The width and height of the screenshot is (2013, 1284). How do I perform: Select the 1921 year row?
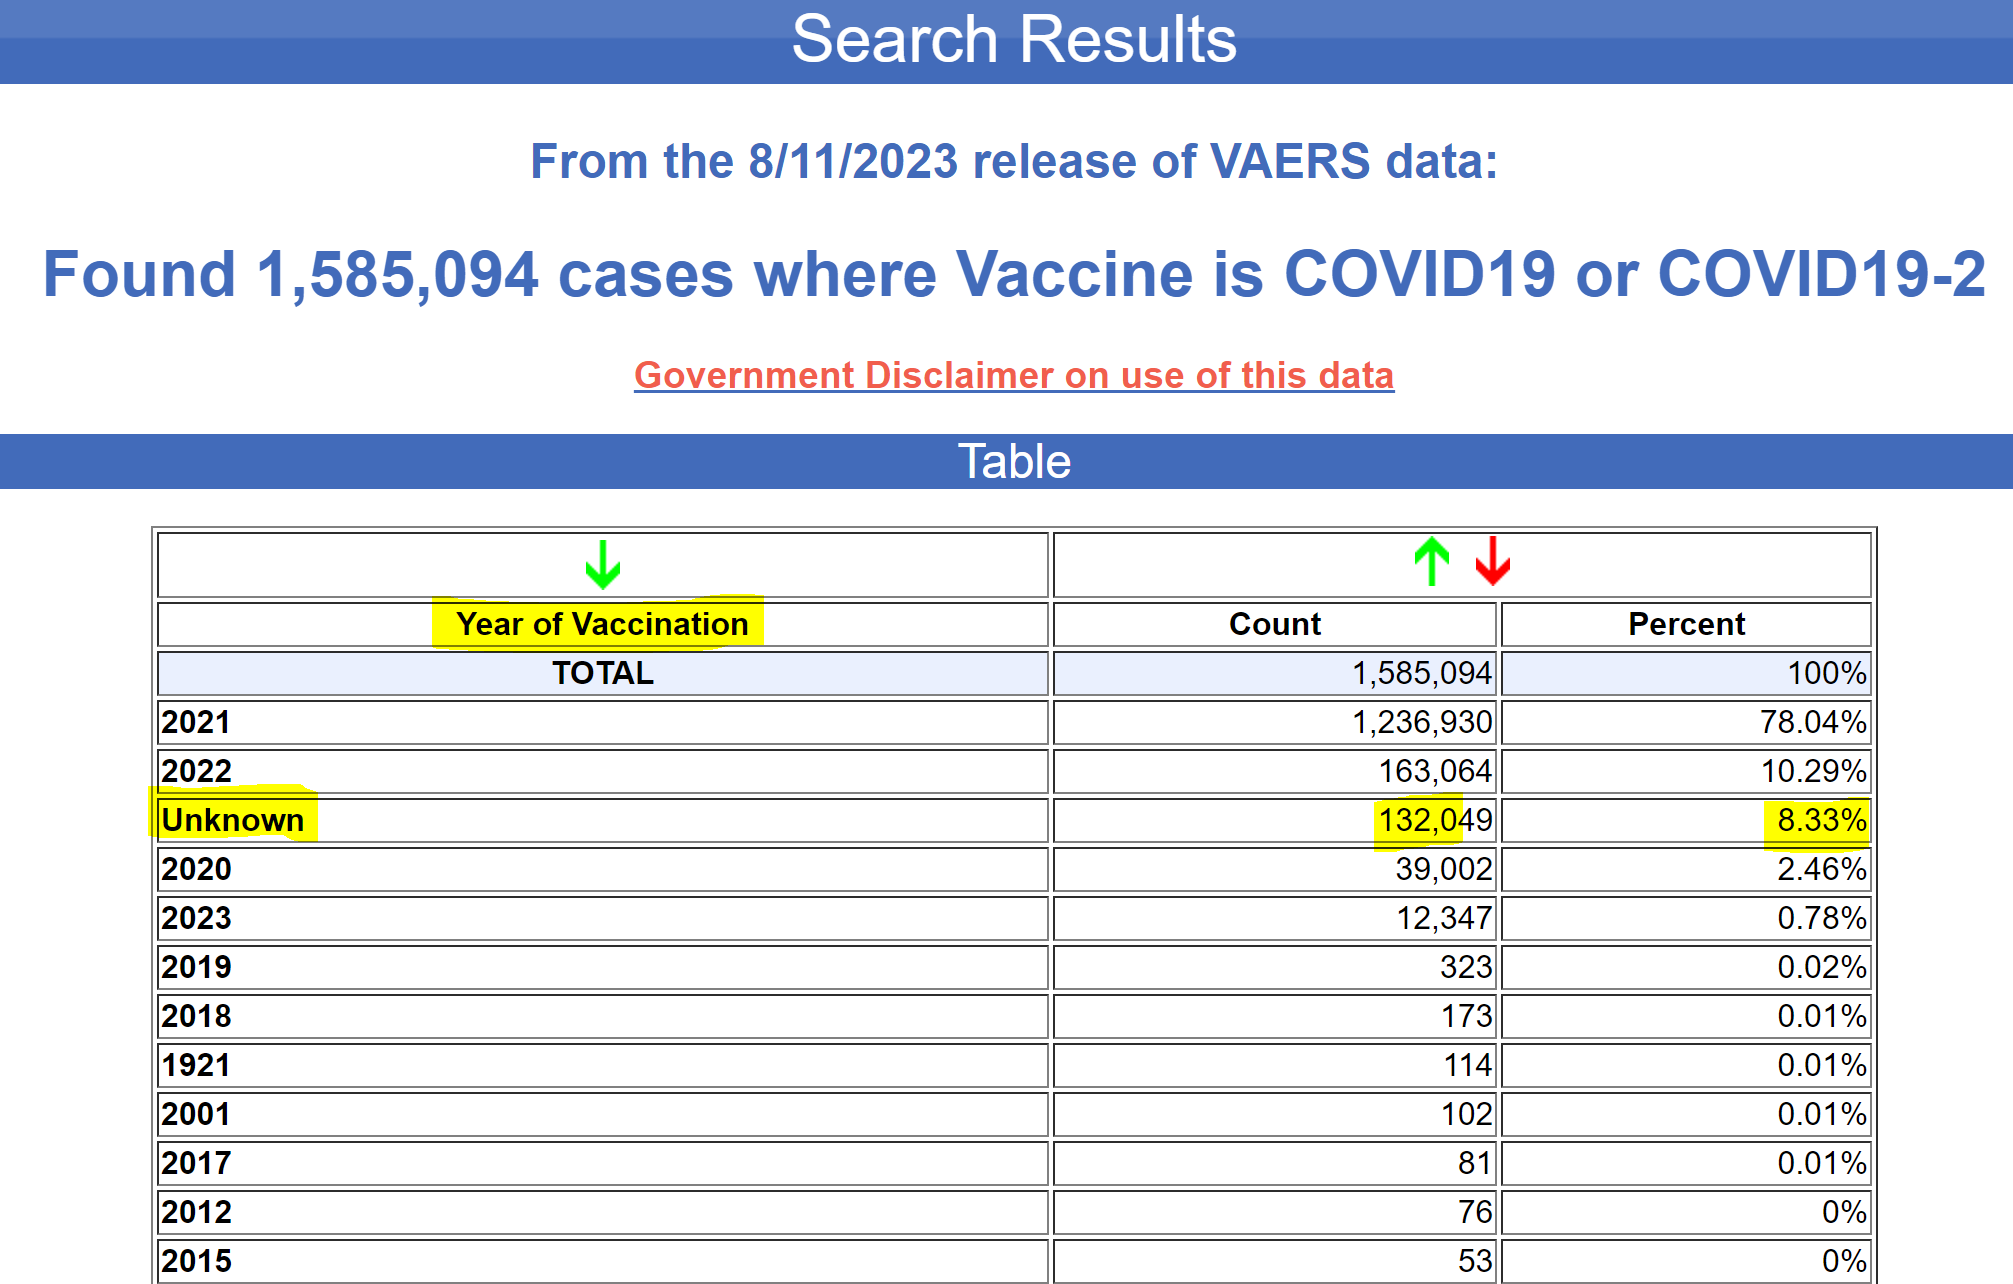(603, 1065)
